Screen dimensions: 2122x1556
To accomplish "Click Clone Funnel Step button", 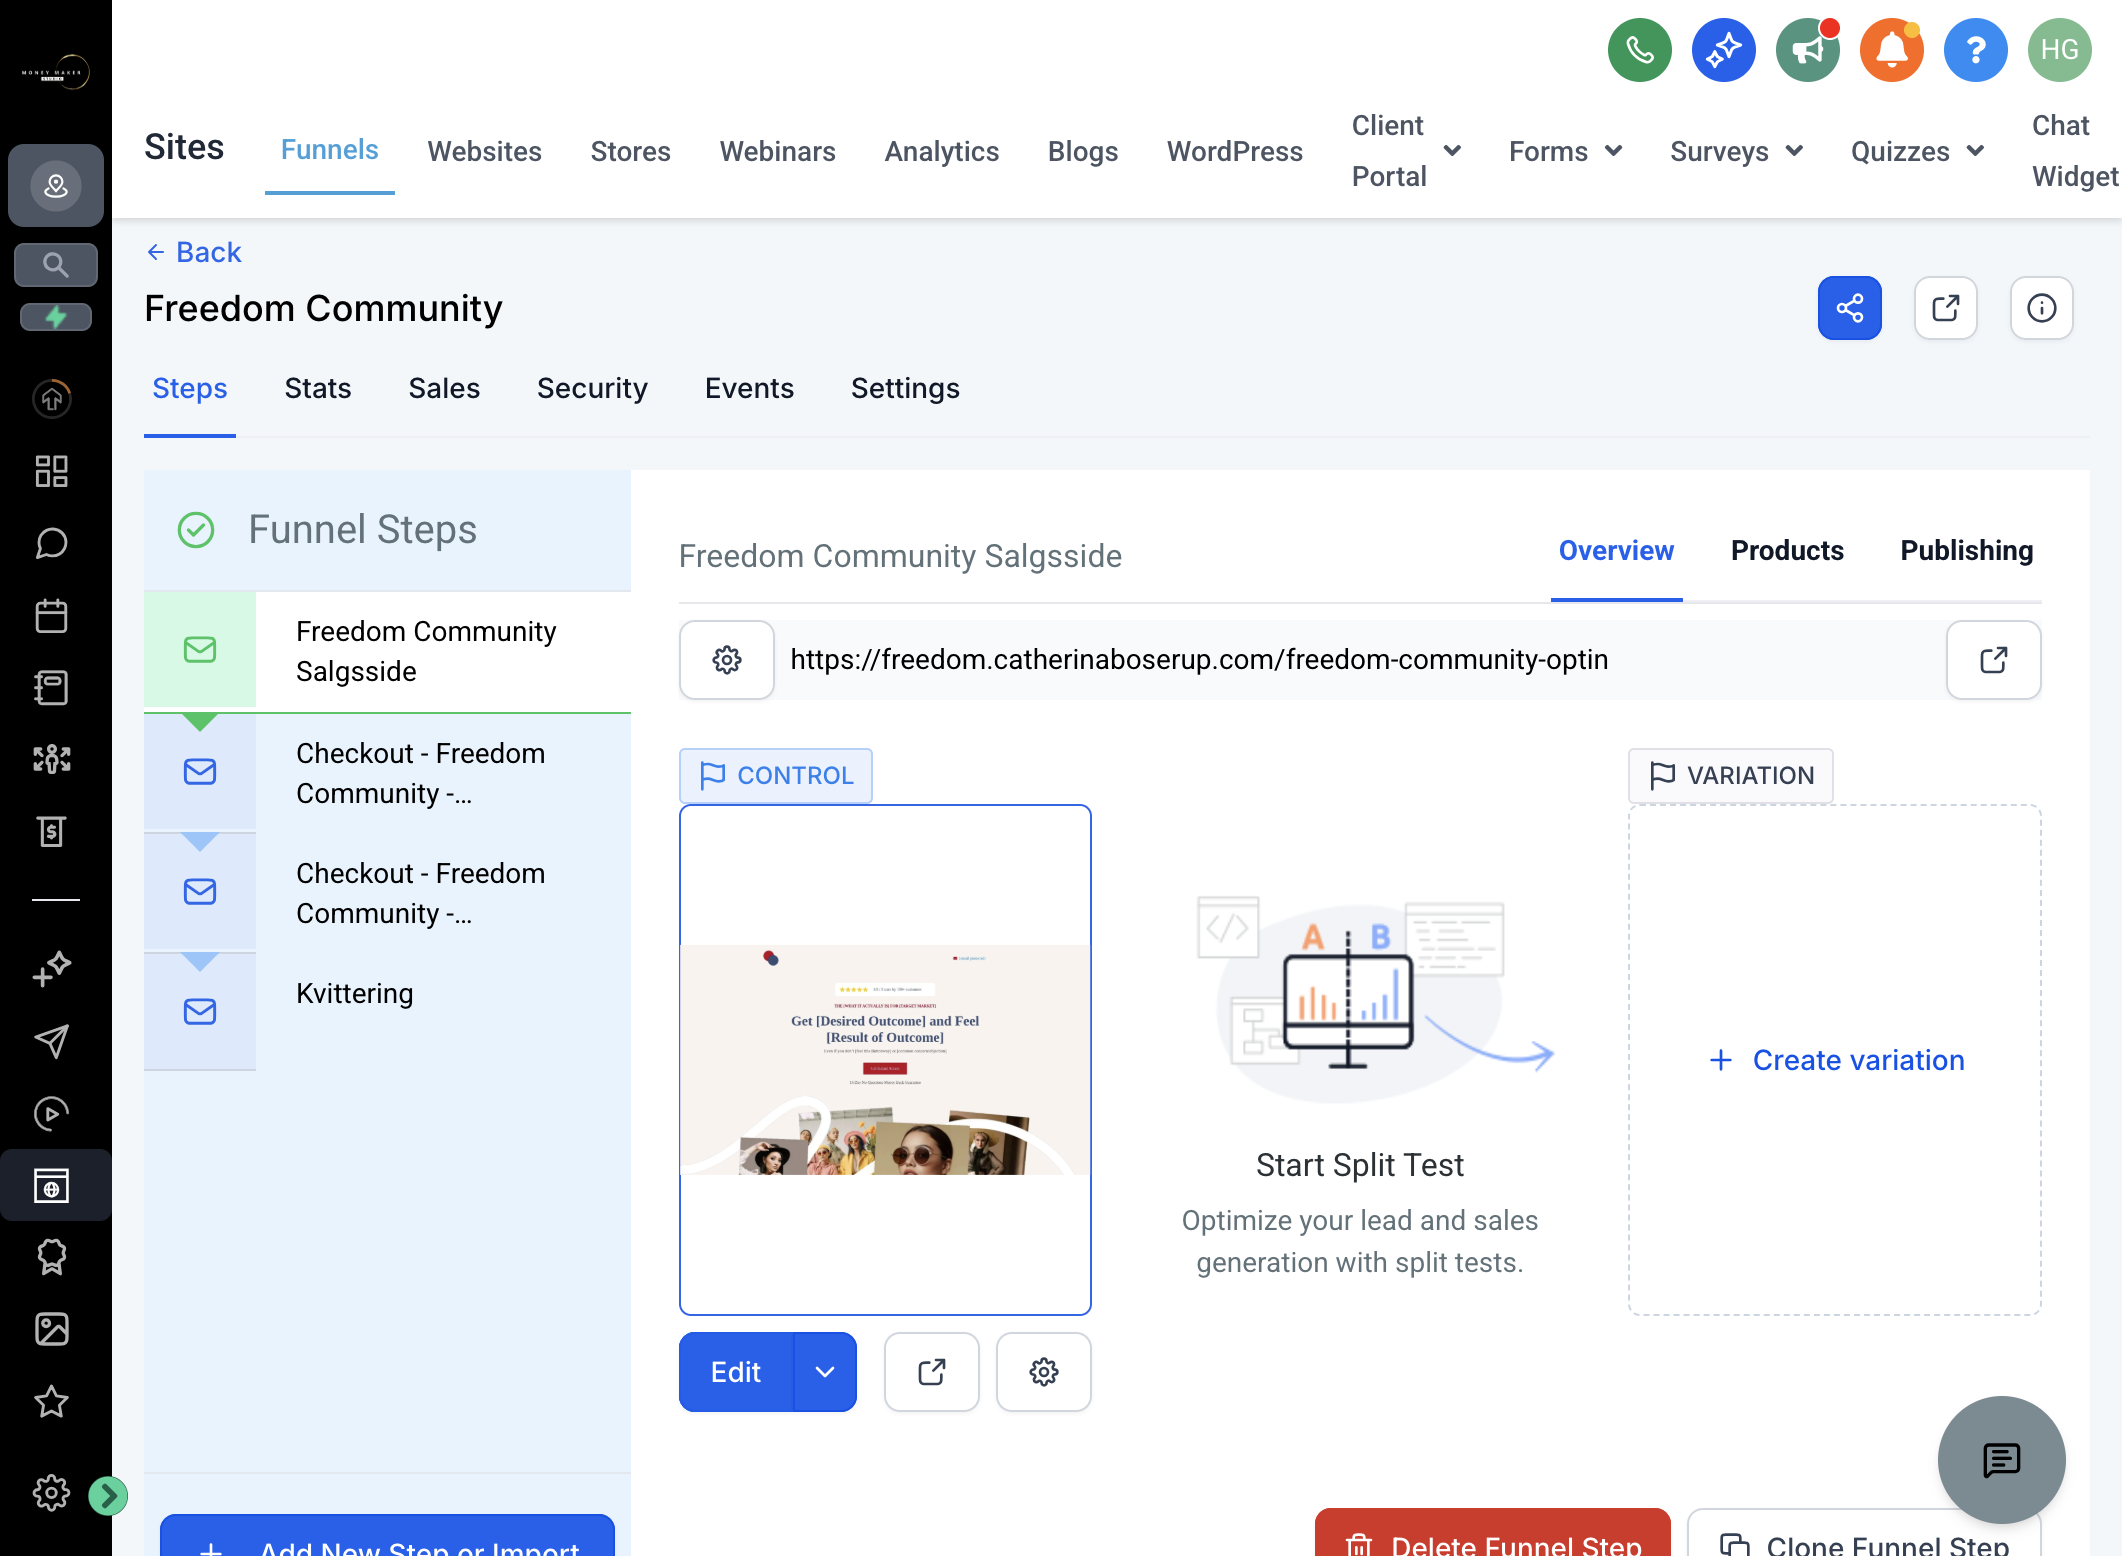I will (x=1864, y=1532).
